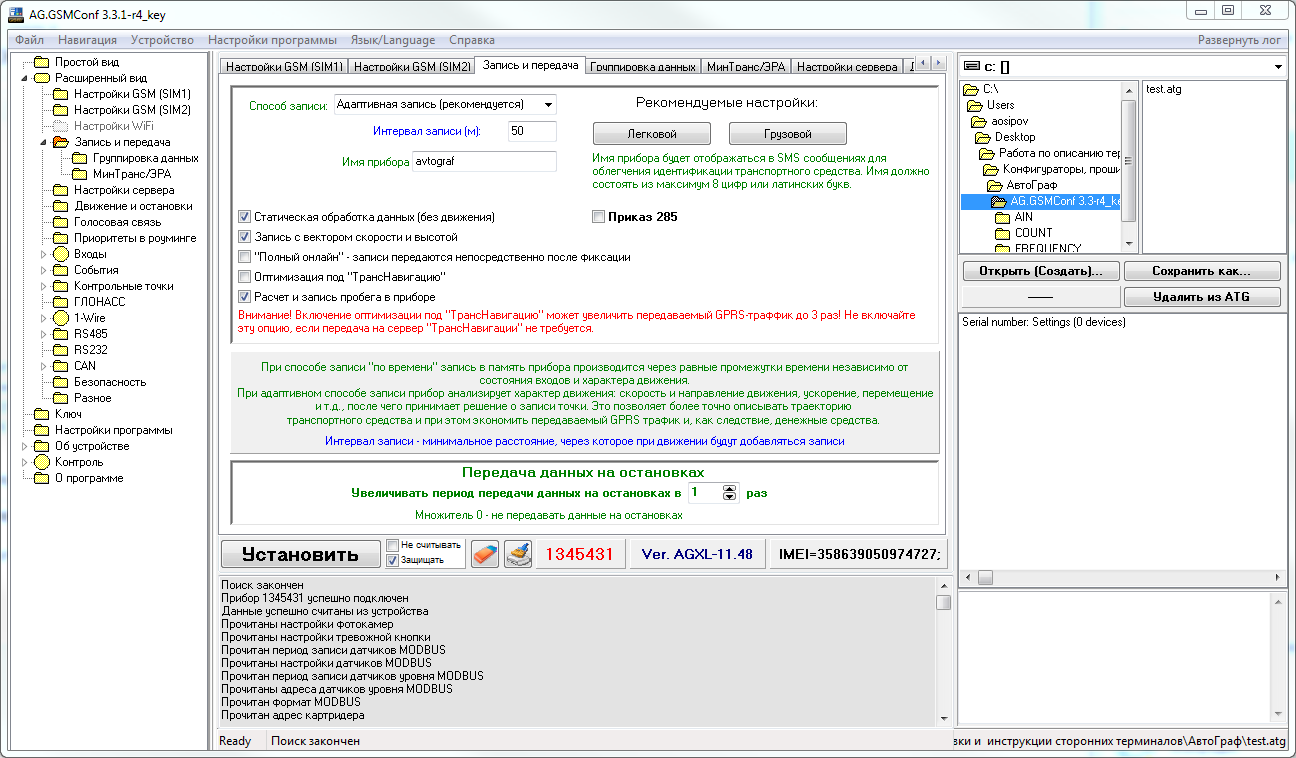
Task: Open the Файл menu
Action: [29, 40]
